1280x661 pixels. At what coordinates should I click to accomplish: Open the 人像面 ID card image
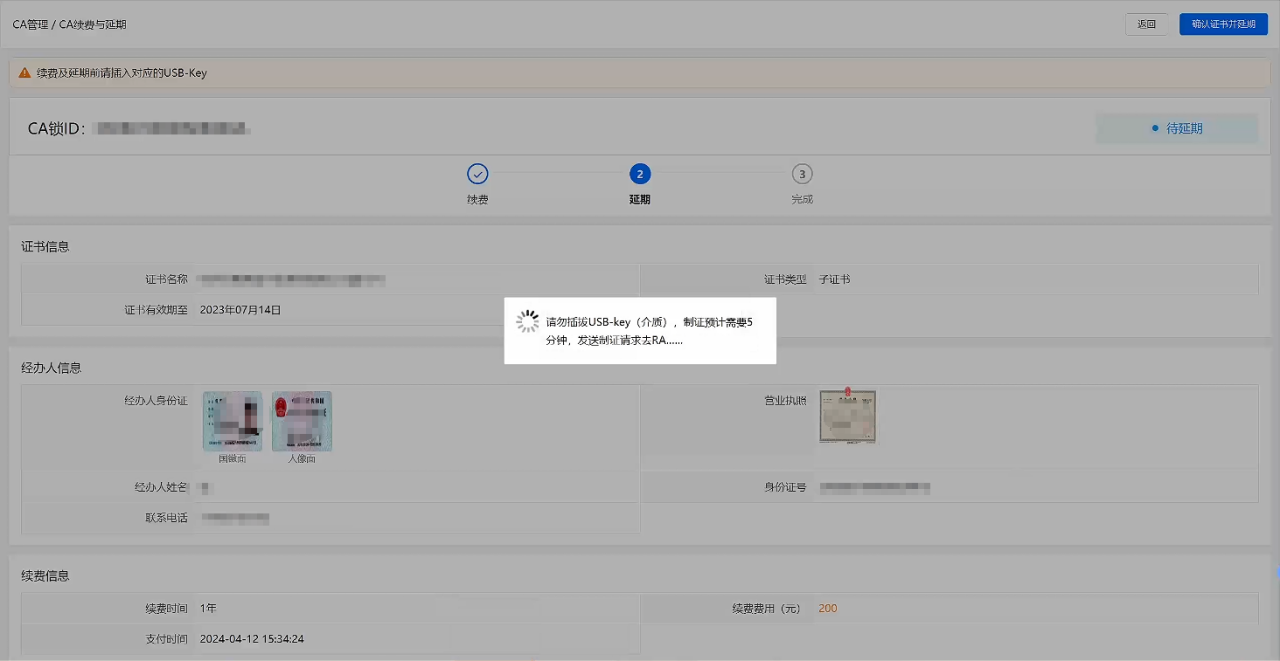(302, 421)
